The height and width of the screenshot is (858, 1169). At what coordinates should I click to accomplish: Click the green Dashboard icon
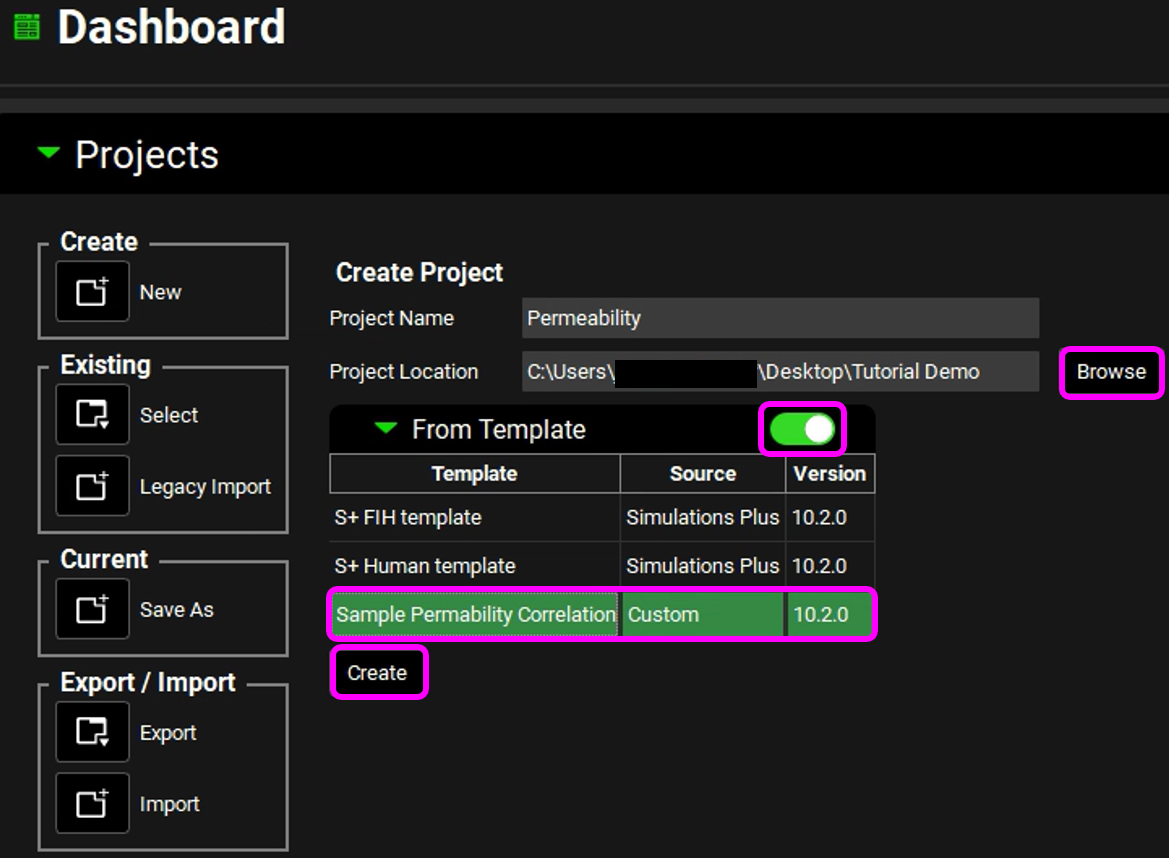(x=27, y=27)
